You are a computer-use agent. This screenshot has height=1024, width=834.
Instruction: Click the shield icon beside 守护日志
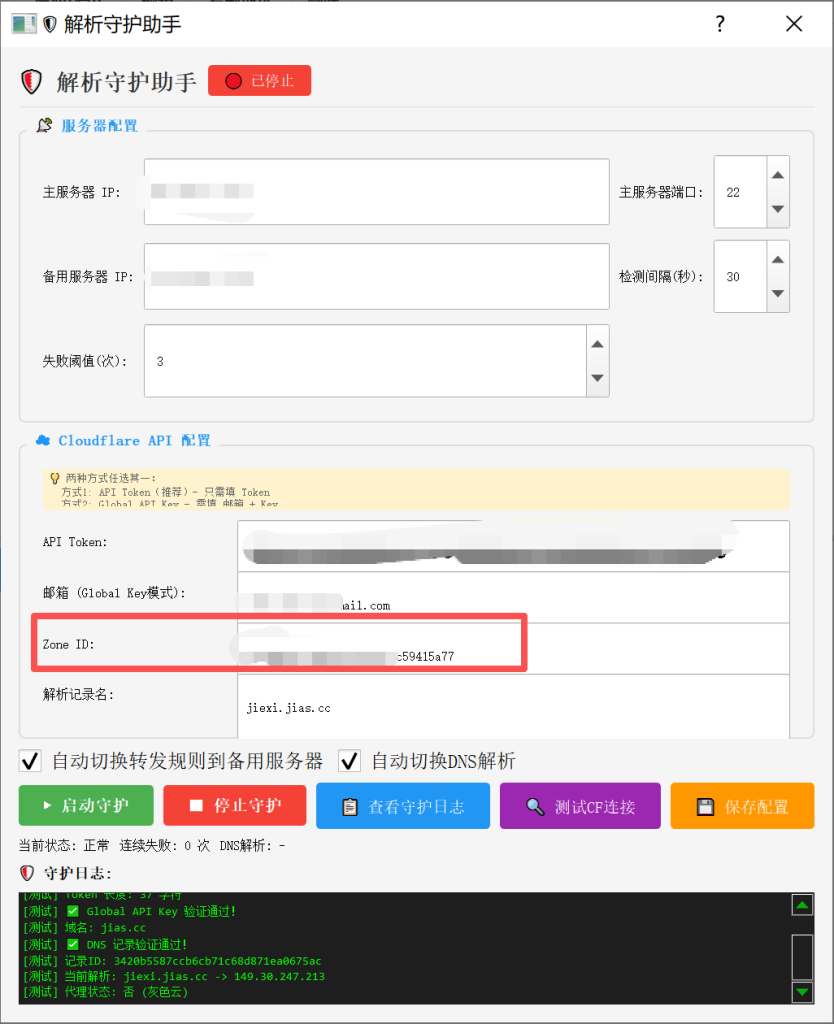[27, 873]
